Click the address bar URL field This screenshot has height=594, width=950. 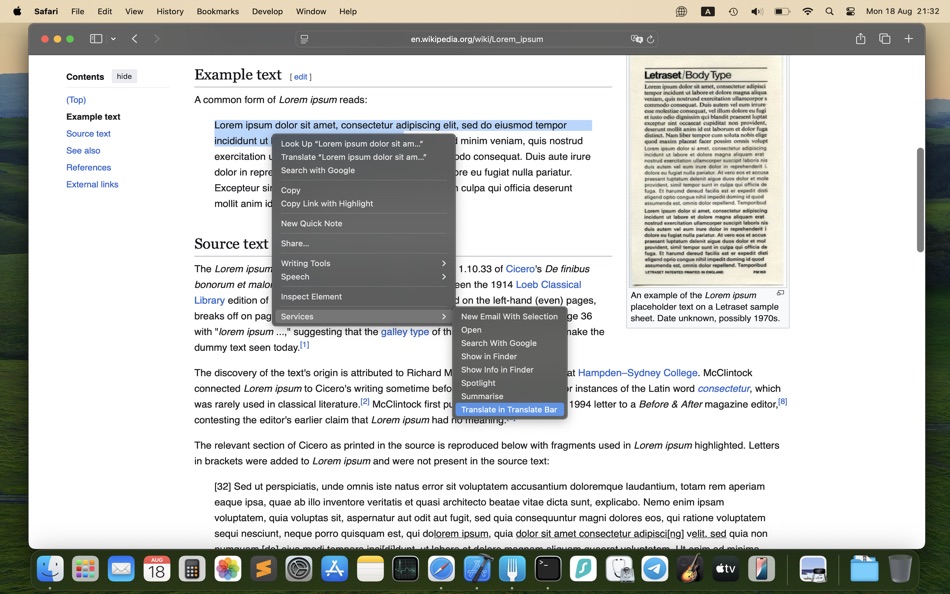[x=476, y=39]
